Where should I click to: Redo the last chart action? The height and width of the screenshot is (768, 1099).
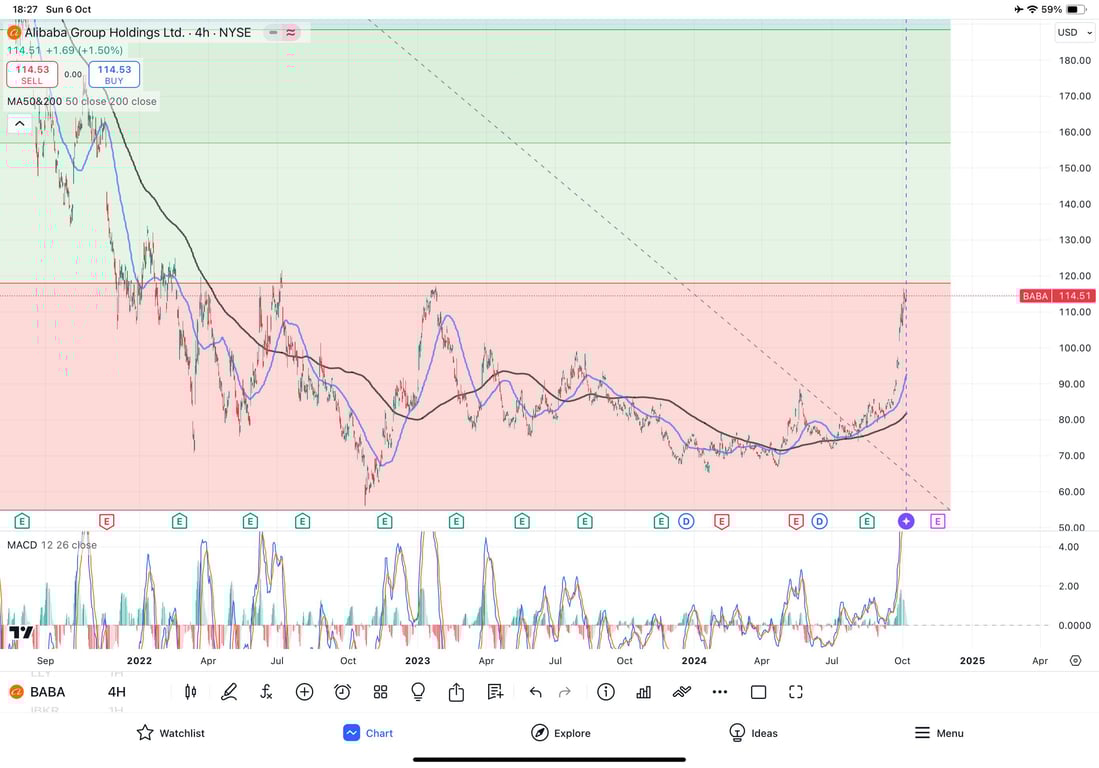(565, 692)
